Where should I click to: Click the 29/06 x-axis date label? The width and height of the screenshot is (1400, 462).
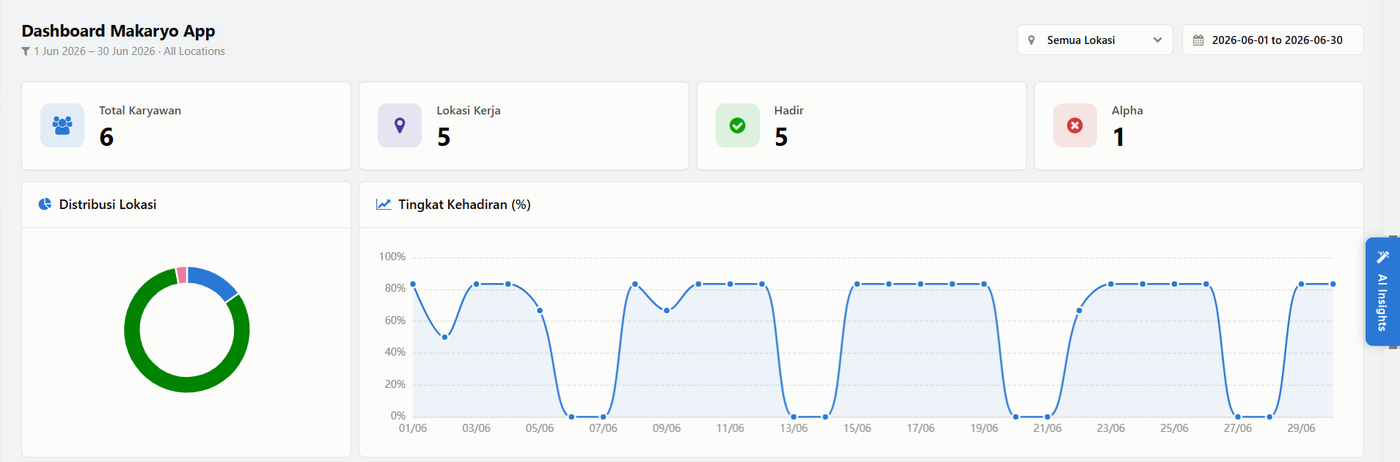tap(1301, 428)
